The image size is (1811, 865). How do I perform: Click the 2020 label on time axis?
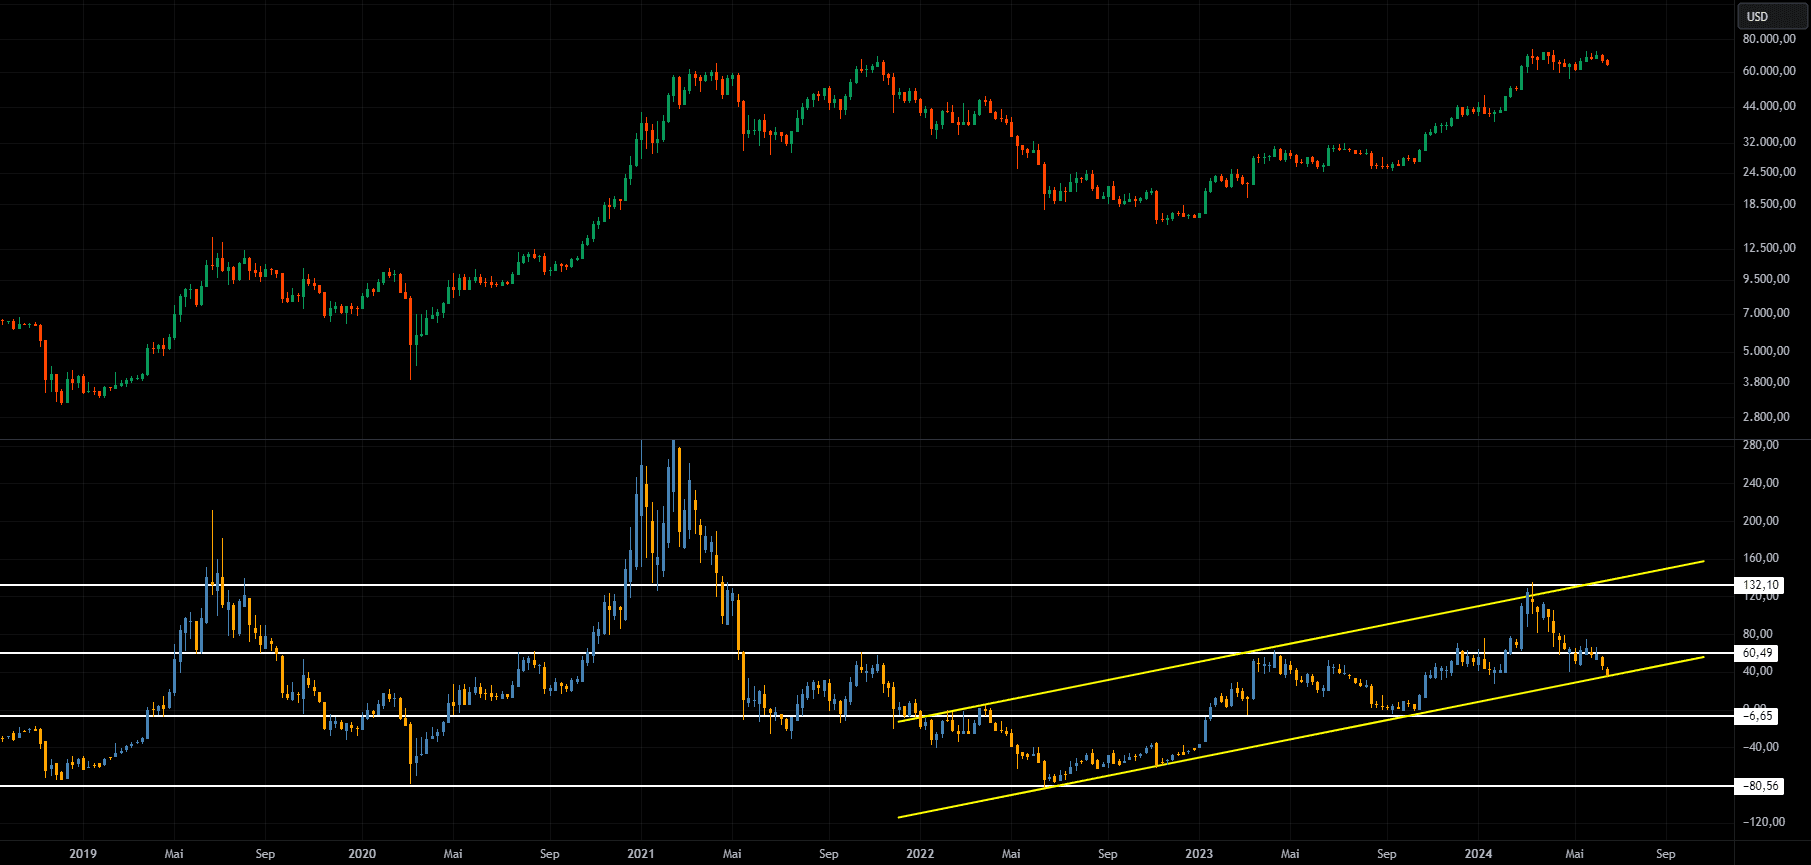pos(362,854)
